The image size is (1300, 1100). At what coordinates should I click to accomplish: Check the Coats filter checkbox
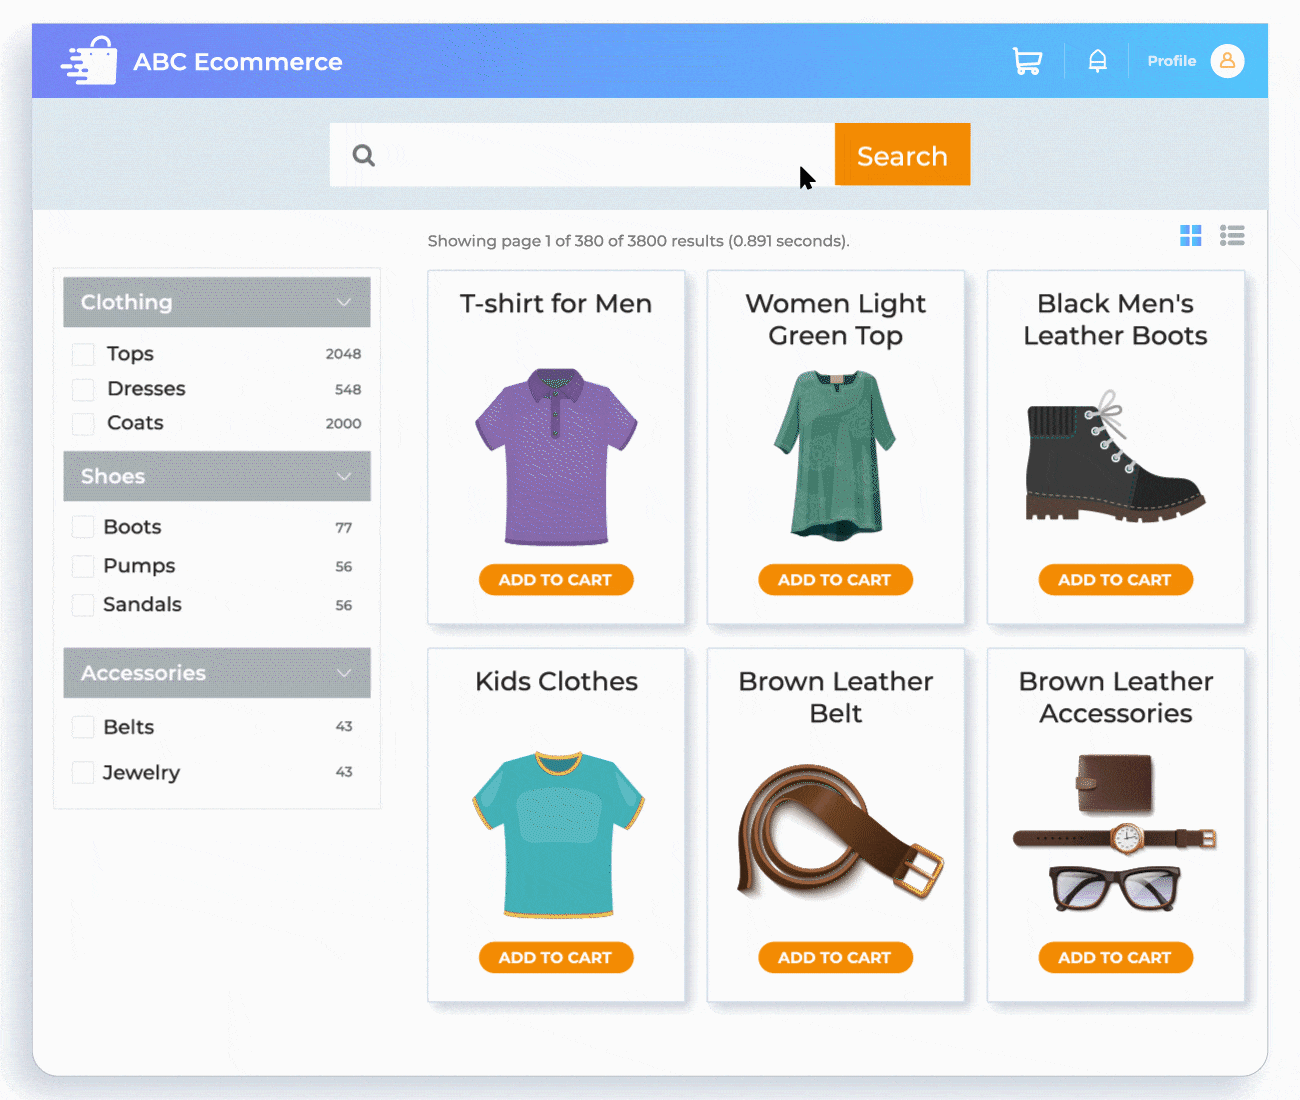point(83,423)
